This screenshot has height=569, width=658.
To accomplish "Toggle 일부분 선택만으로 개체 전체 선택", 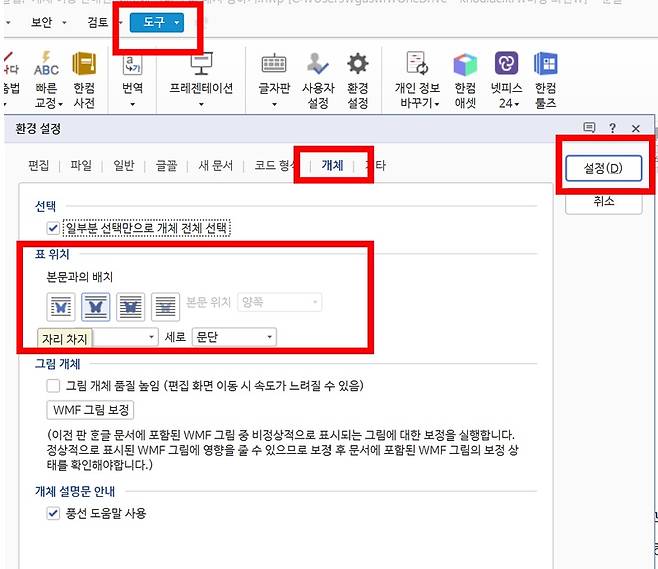I will click(x=53, y=228).
